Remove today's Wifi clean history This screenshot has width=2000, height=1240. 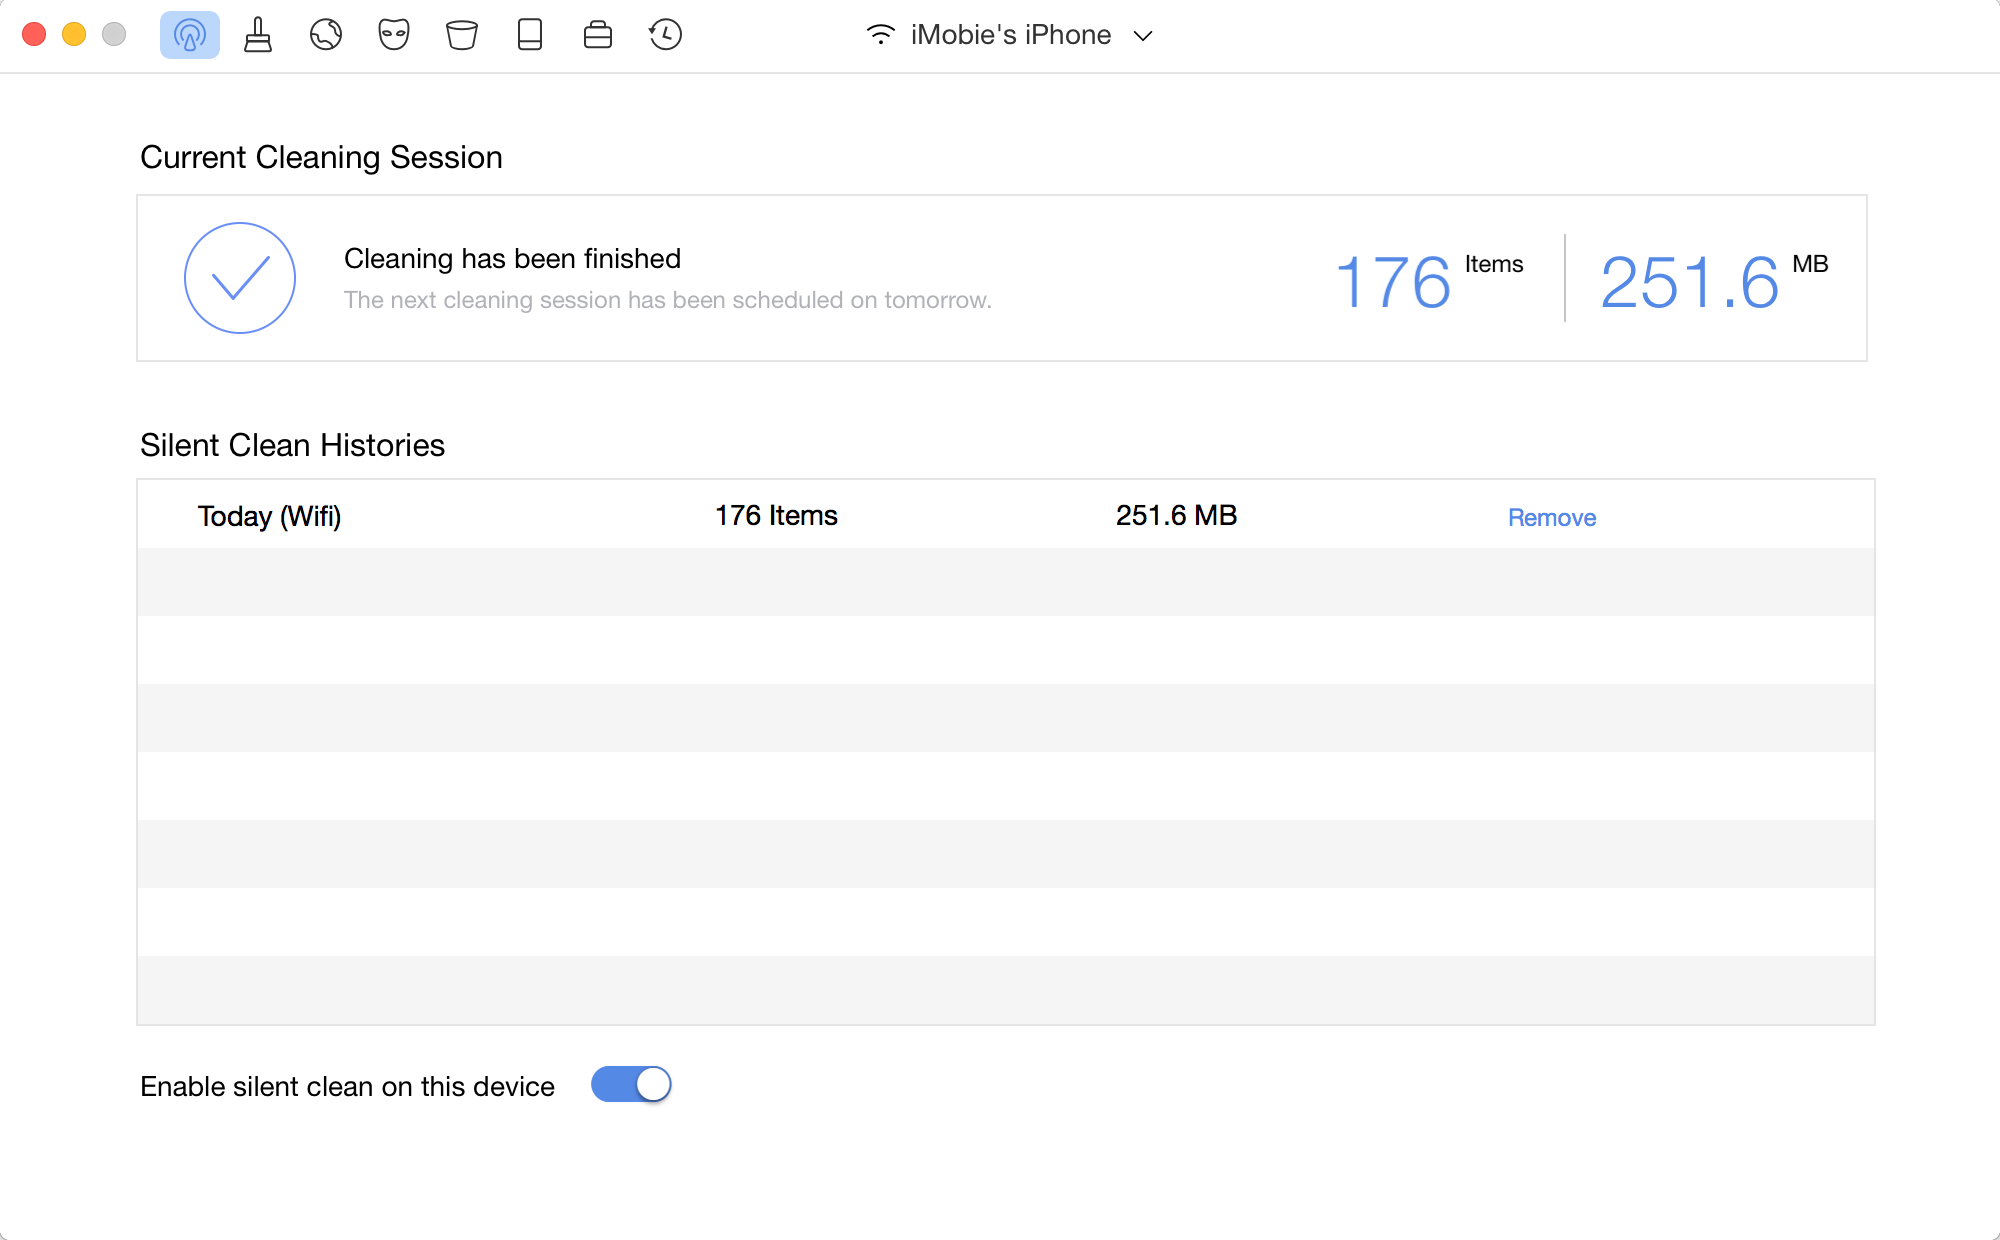(1551, 518)
